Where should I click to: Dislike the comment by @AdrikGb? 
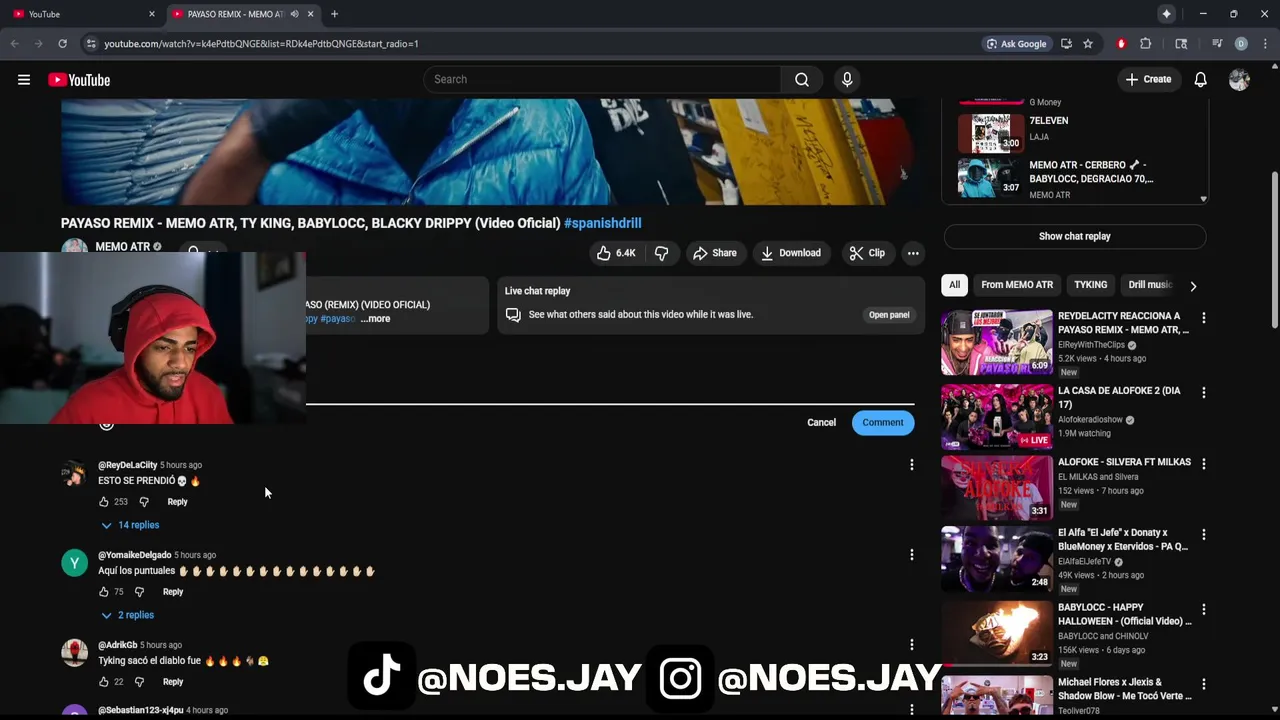click(139, 682)
